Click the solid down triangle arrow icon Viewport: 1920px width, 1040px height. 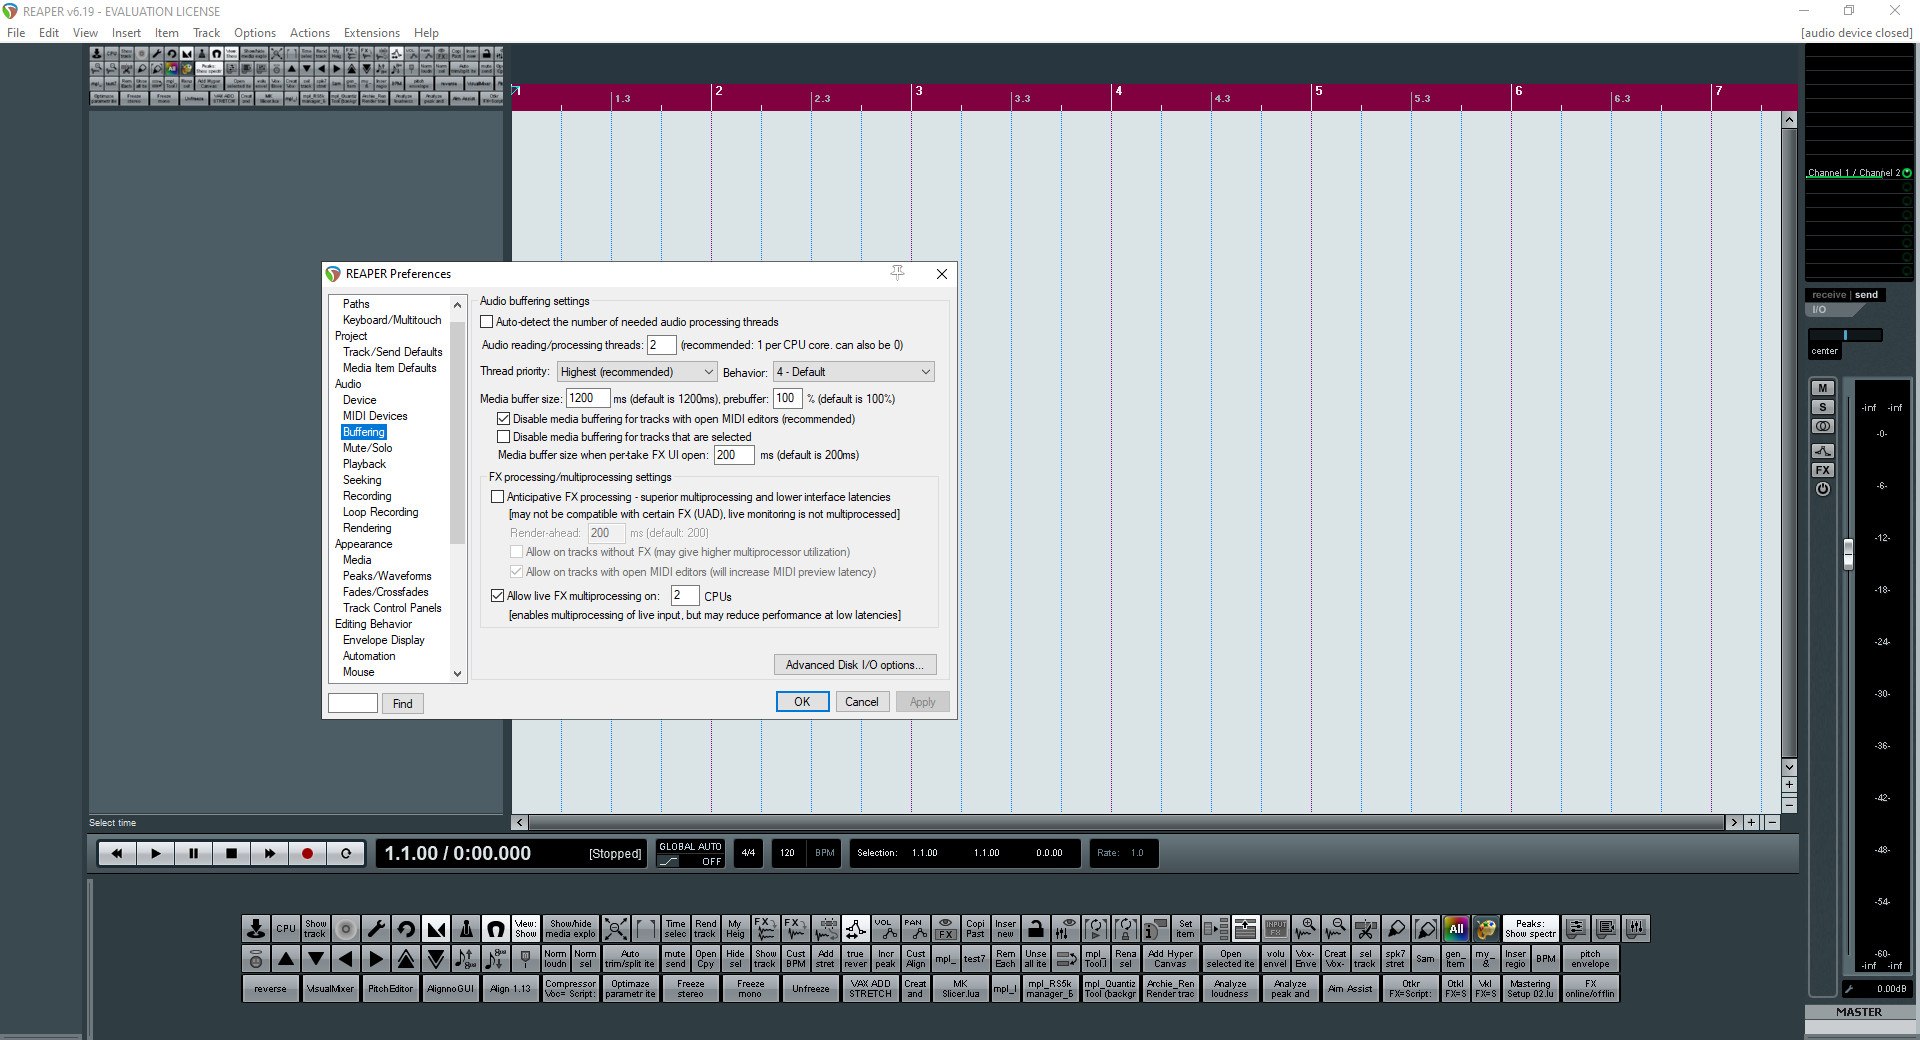316,959
